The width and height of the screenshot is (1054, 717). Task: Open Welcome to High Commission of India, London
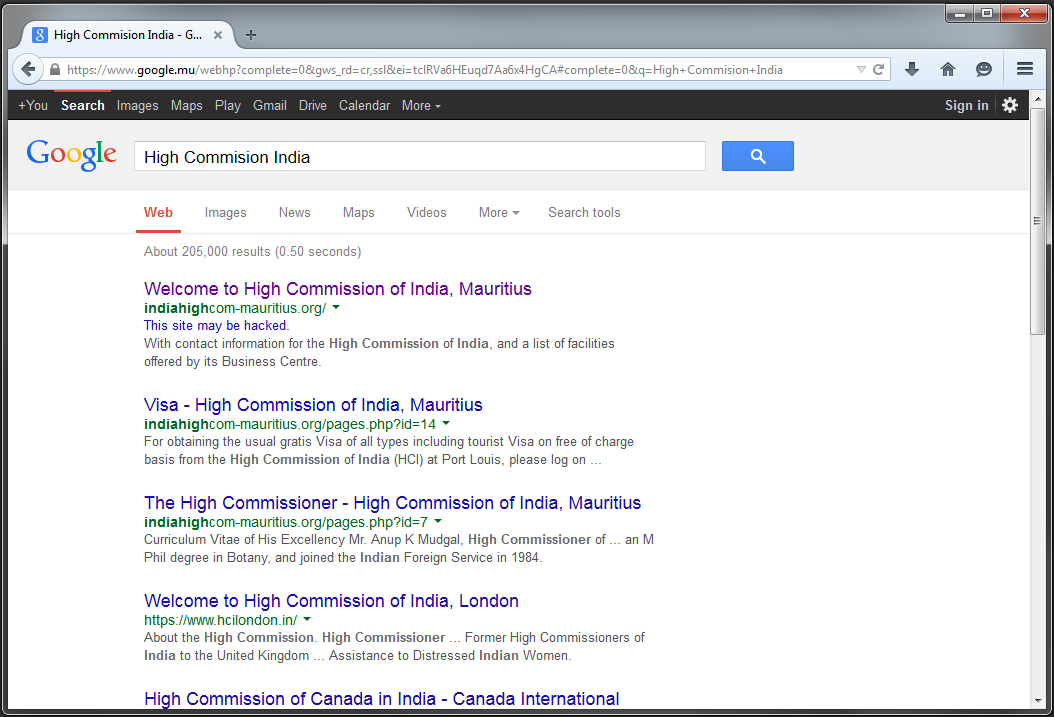point(331,601)
